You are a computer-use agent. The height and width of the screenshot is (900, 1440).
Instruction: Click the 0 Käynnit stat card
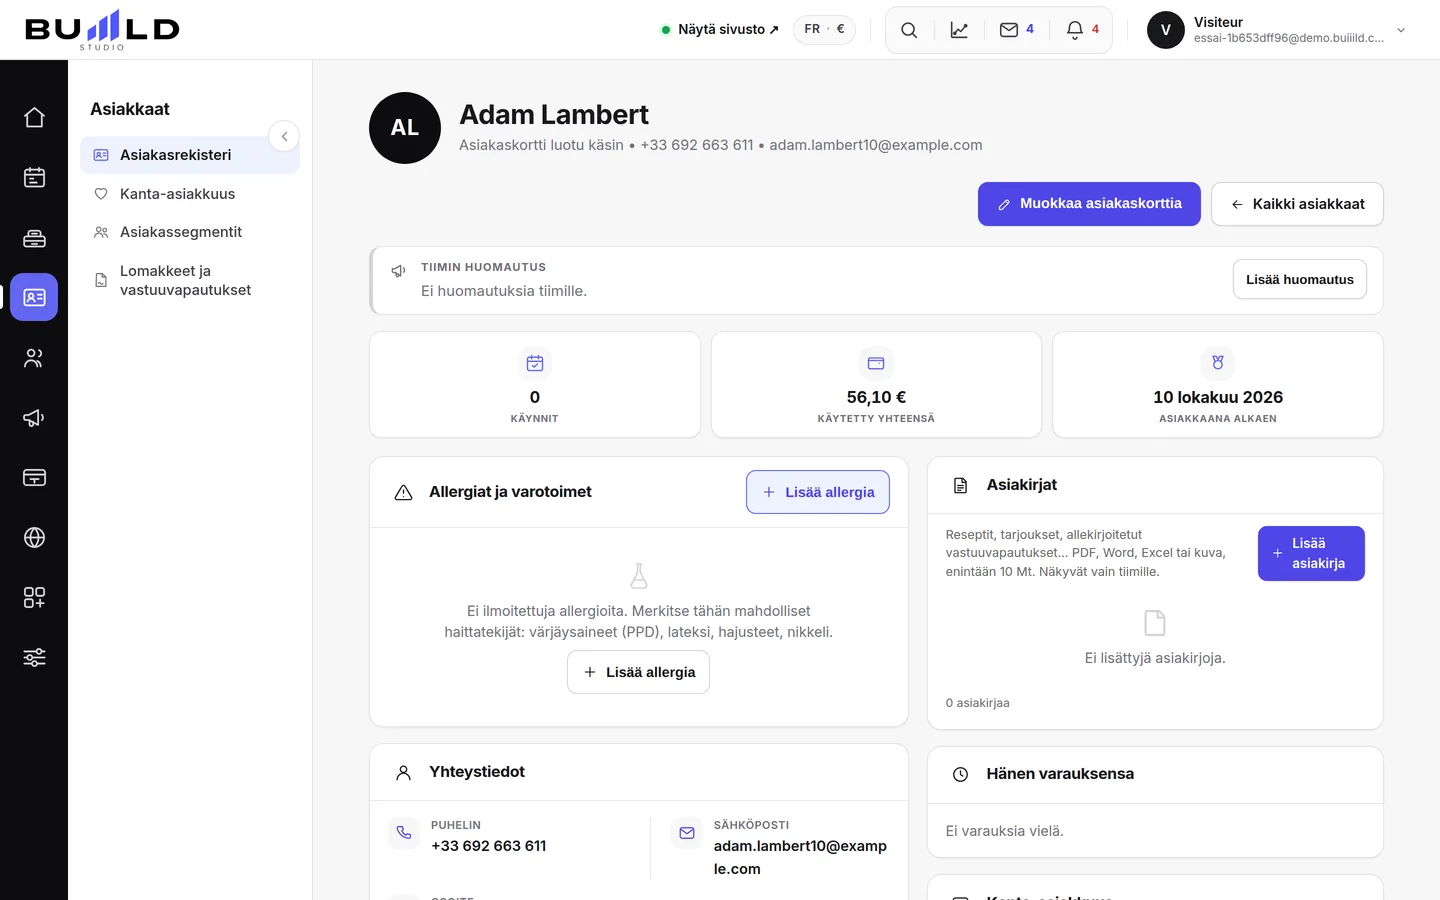point(535,385)
